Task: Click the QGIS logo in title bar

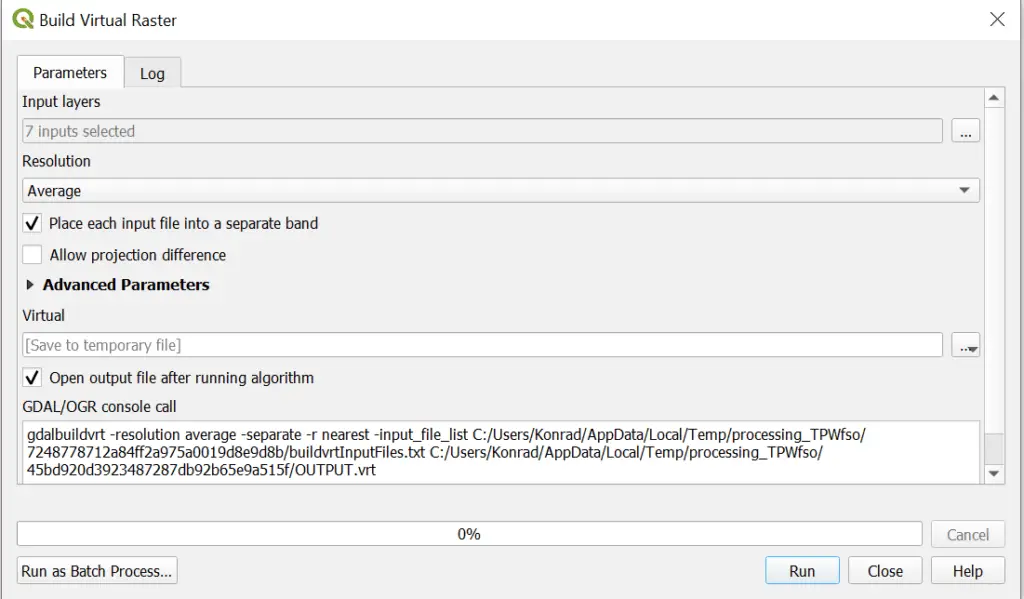Action: point(23,19)
